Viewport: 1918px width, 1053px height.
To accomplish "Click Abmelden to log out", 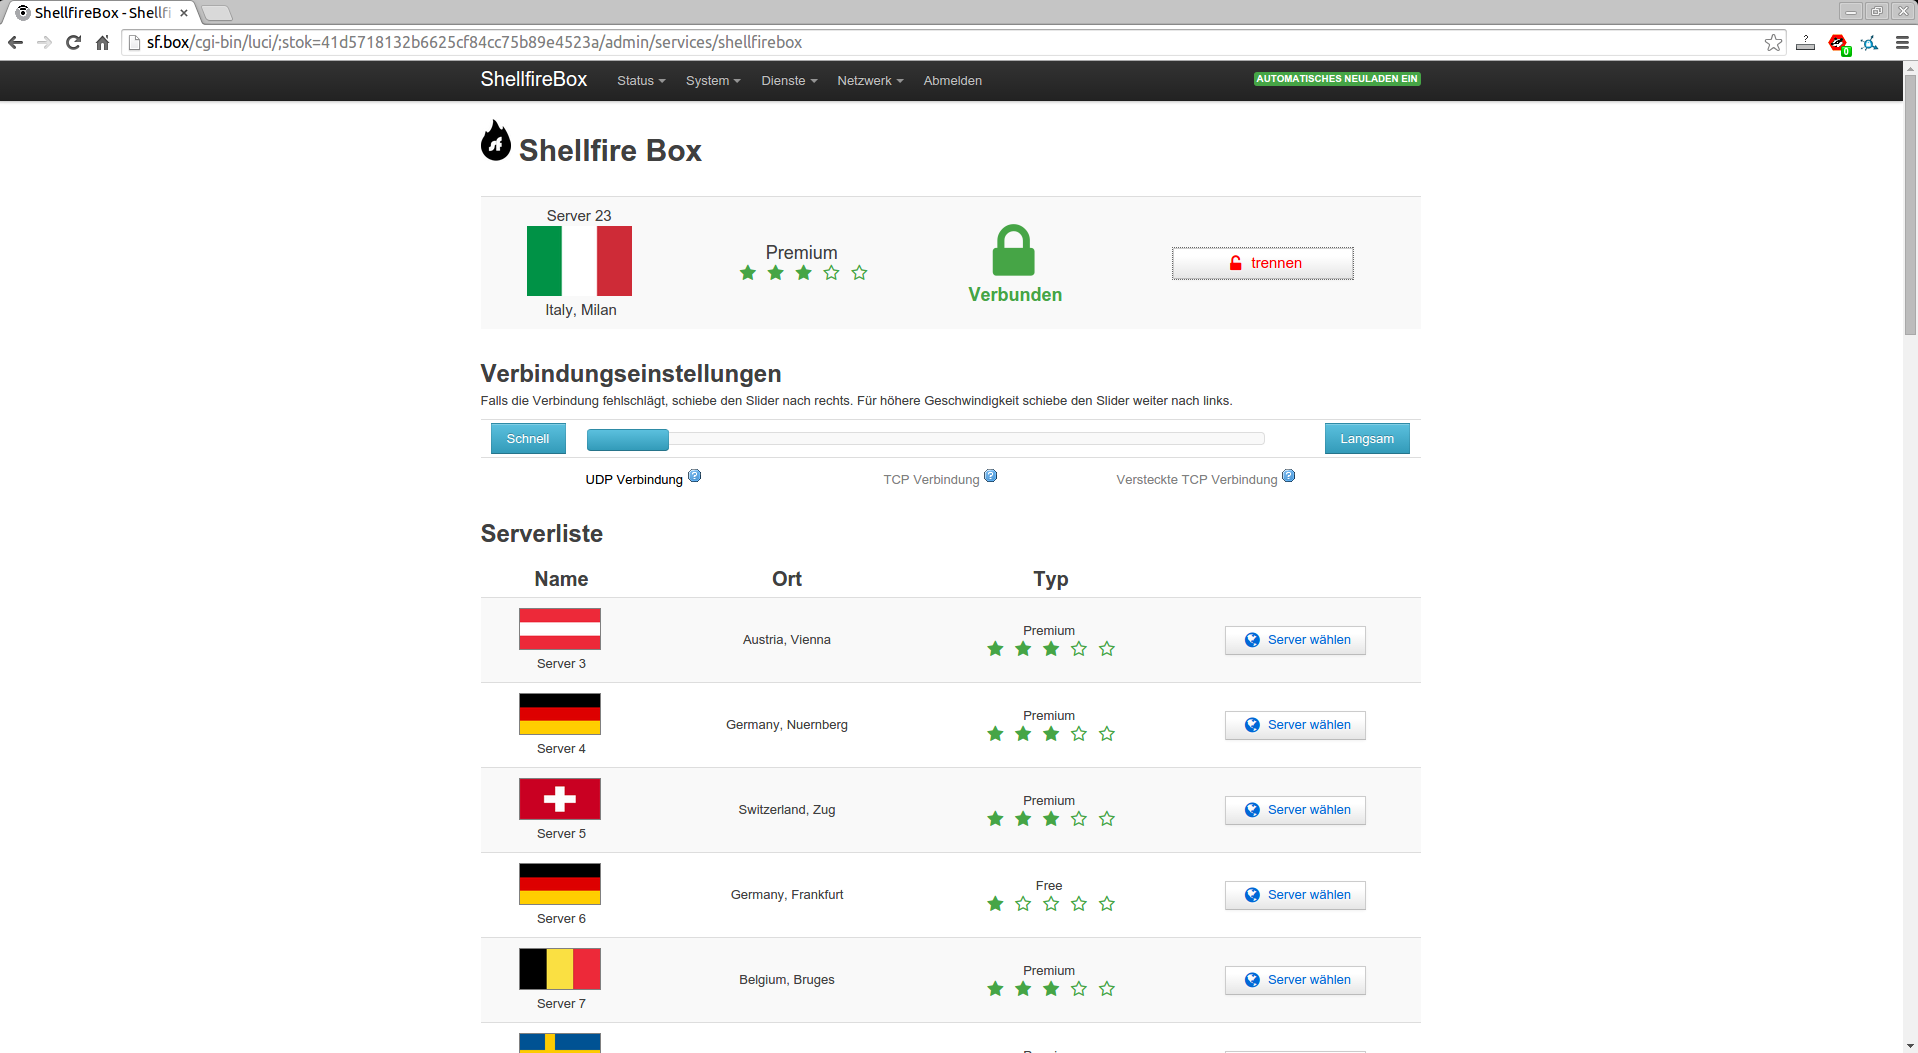I will coord(952,81).
